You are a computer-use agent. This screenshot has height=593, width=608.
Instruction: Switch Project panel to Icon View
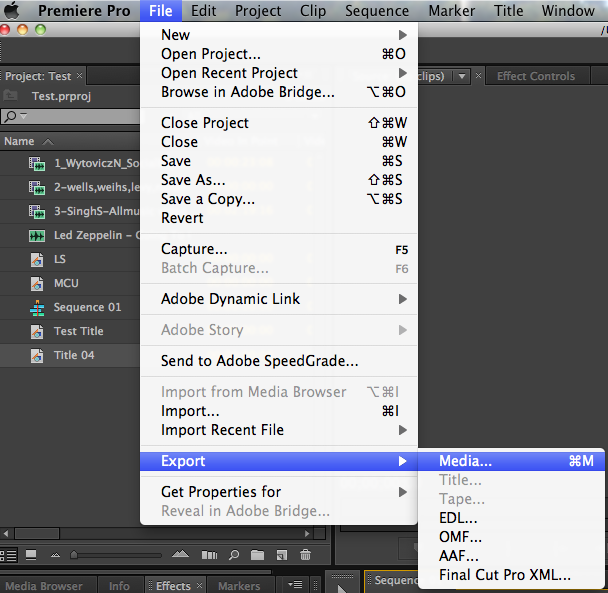(31, 555)
